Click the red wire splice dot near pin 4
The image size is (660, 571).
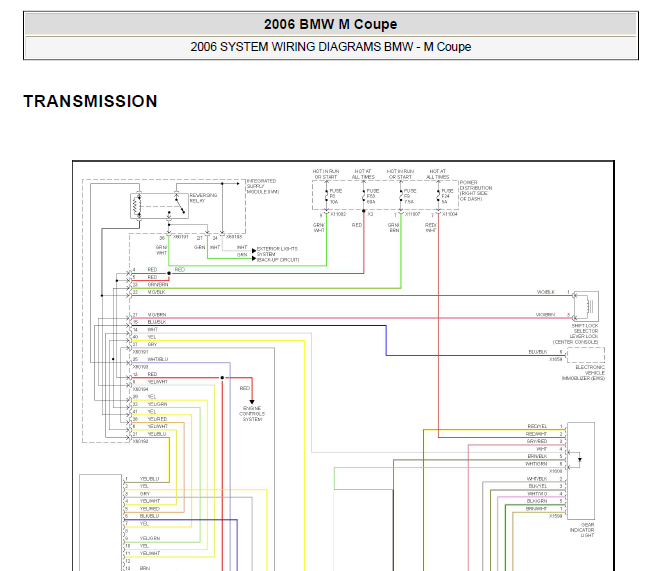point(169,274)
